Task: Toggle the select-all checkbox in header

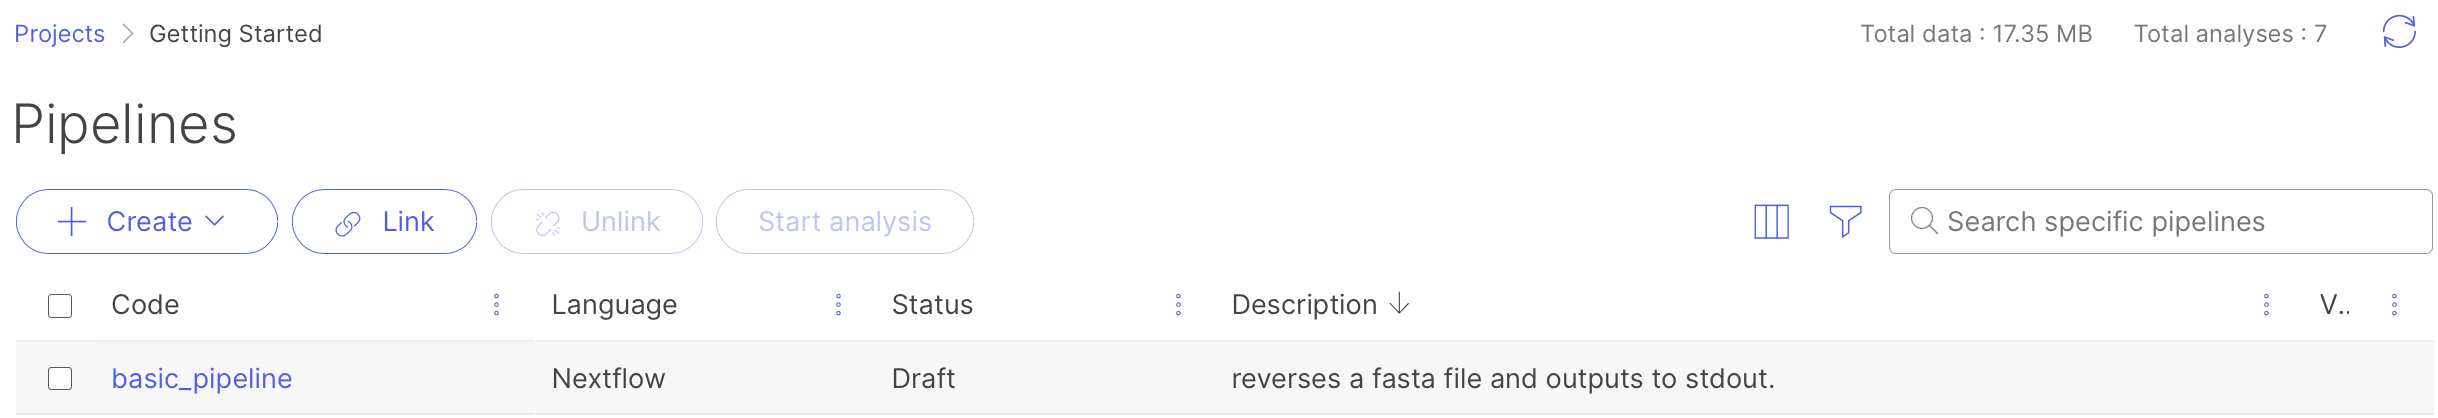Action: pos(60,305)
